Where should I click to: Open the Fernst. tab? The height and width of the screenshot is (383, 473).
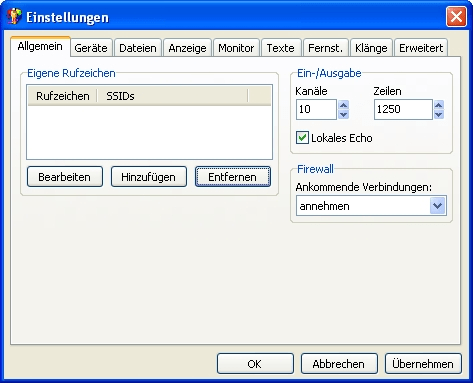pos(325,48)
